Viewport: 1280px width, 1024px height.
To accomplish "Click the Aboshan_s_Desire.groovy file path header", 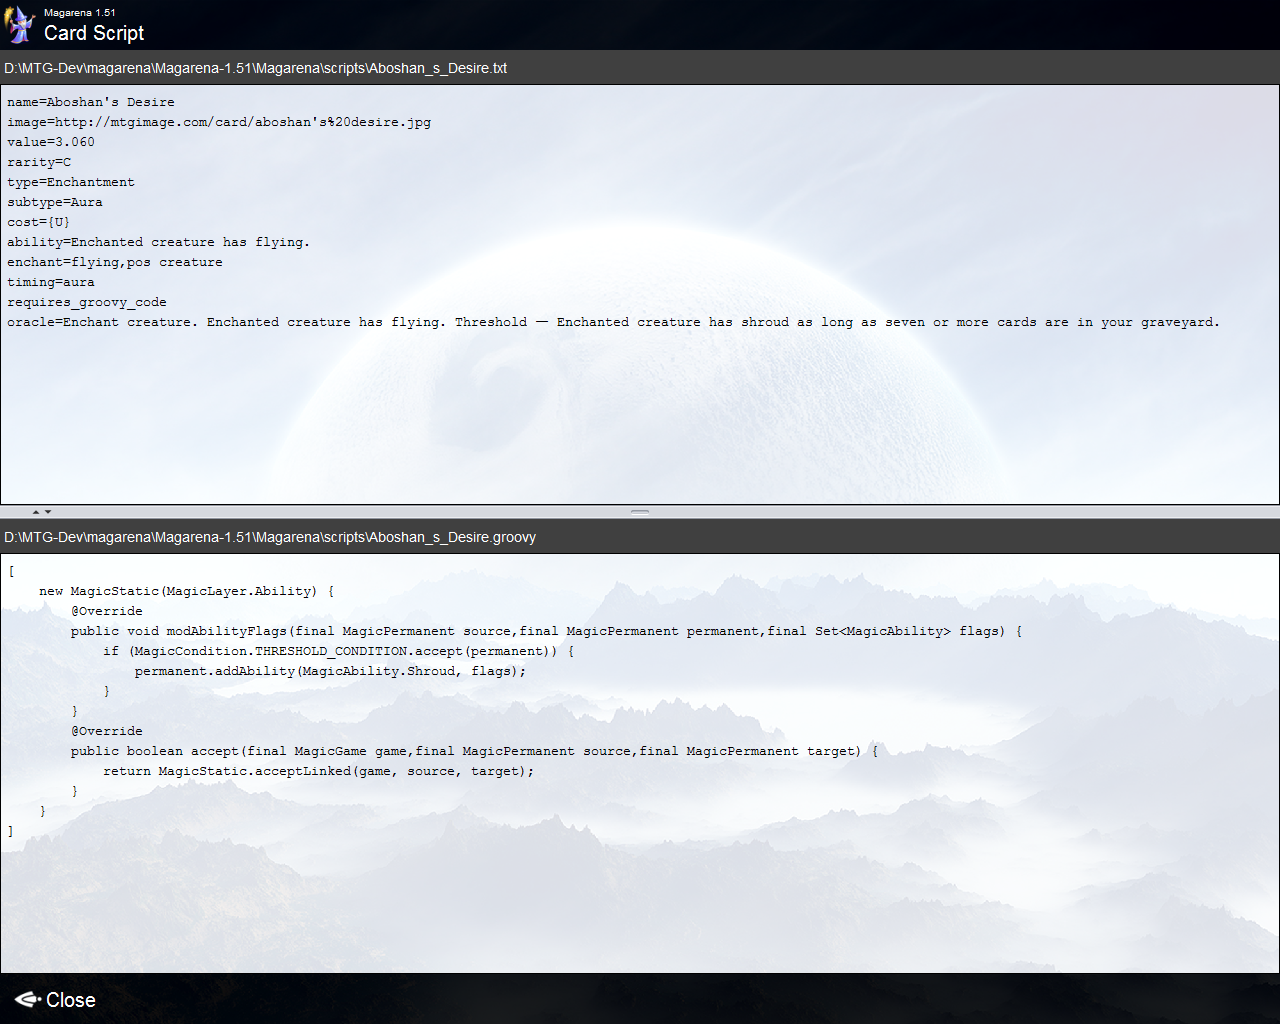I will (x=270, y=537).
